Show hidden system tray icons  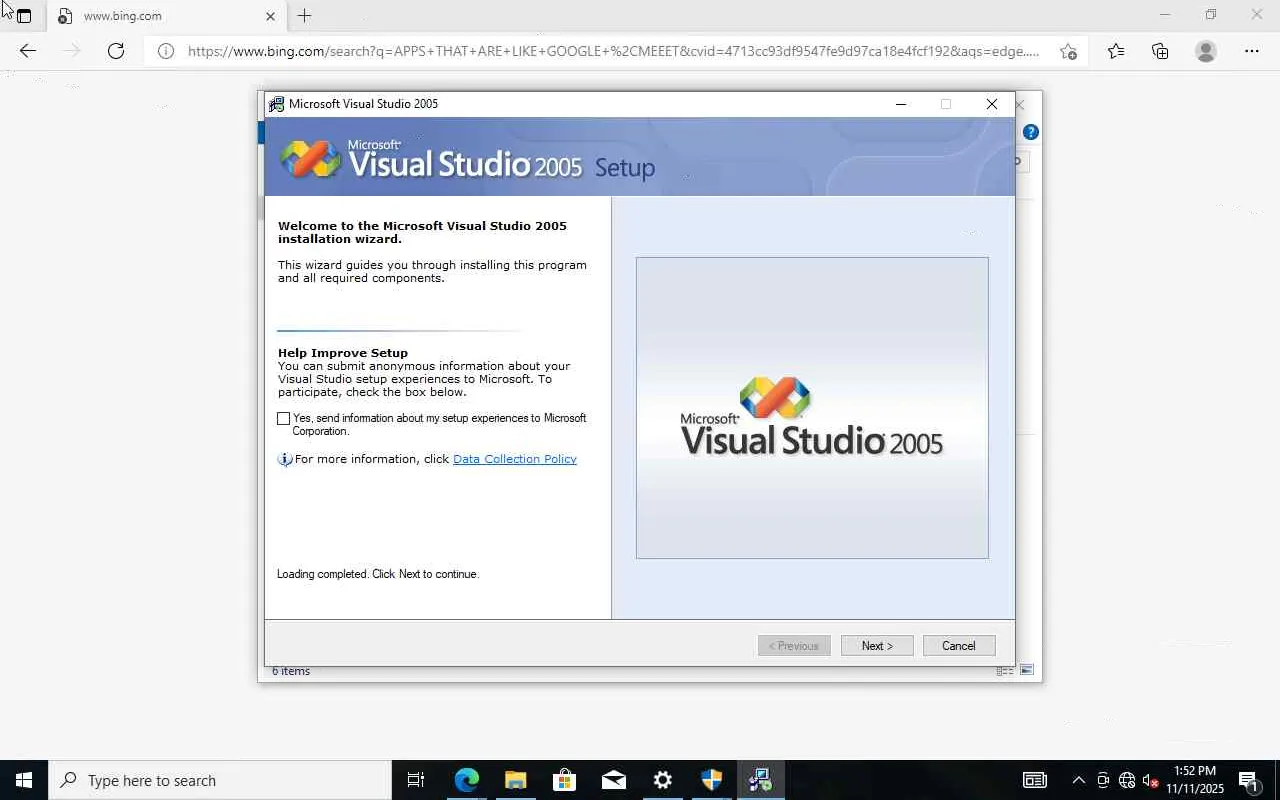(1078, 780)
